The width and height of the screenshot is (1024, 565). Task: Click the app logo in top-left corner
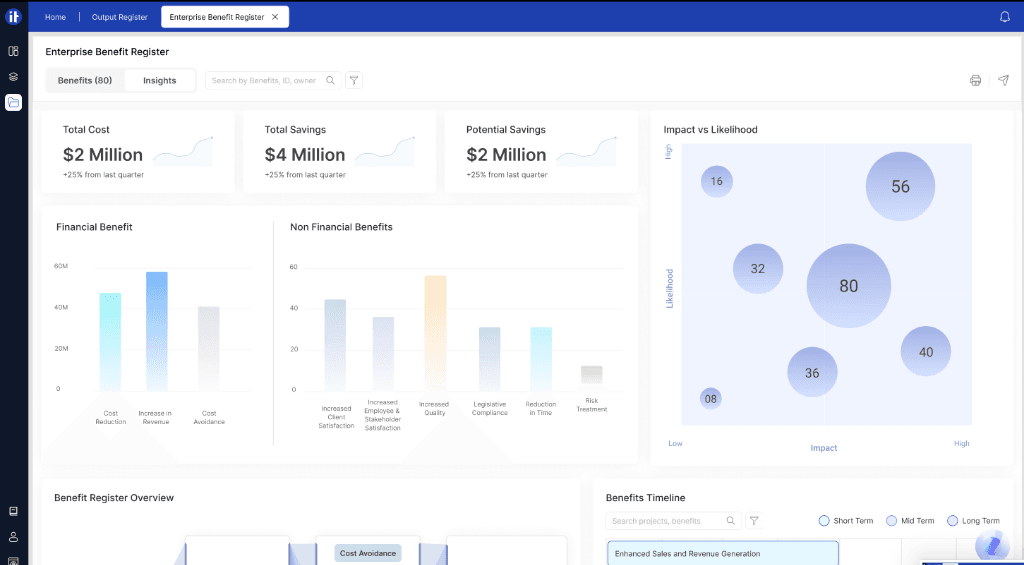click(13, 17)
